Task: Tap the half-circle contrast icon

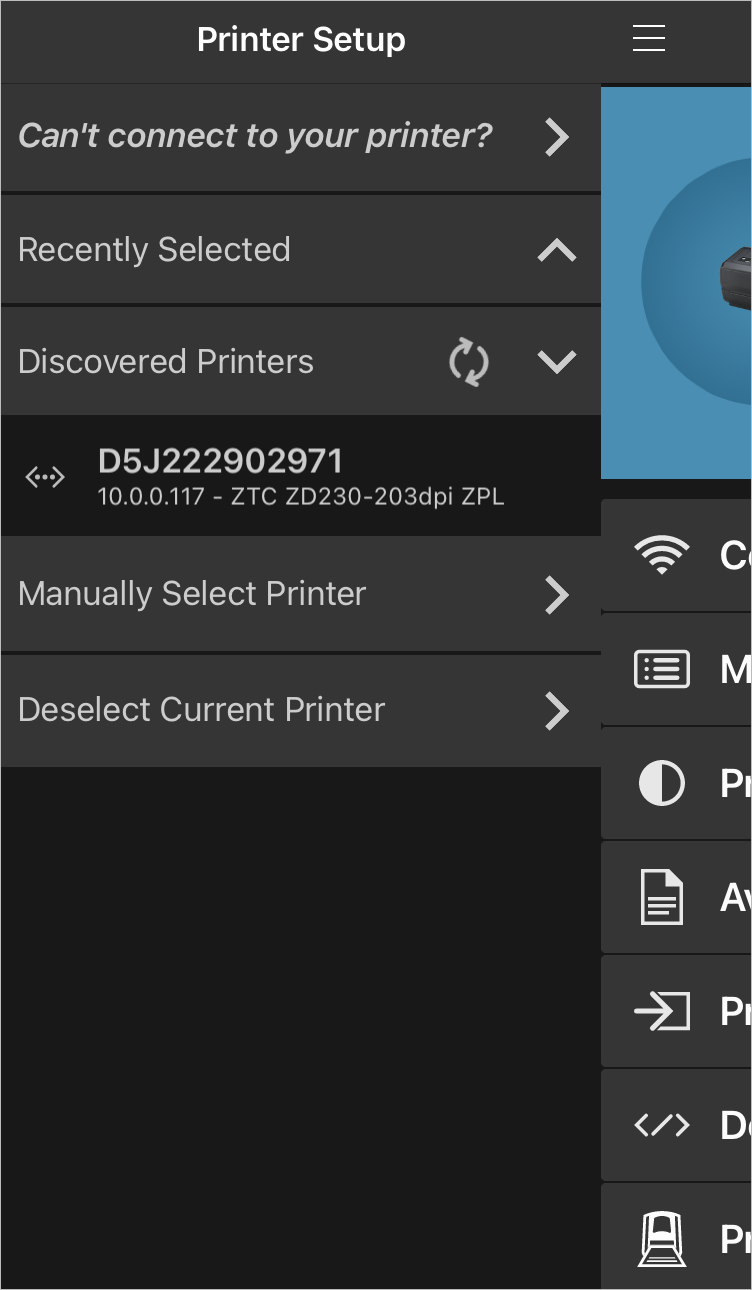Action: coord(662,783)
